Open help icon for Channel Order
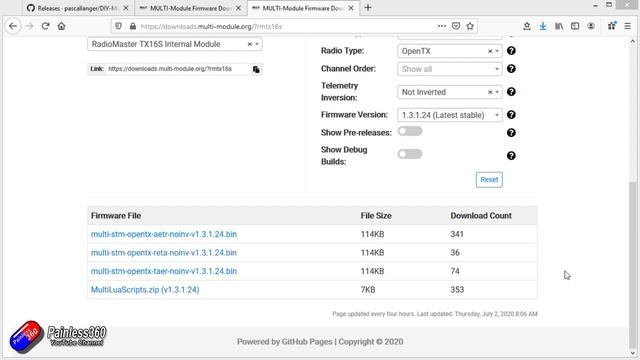 coord(511,69)
